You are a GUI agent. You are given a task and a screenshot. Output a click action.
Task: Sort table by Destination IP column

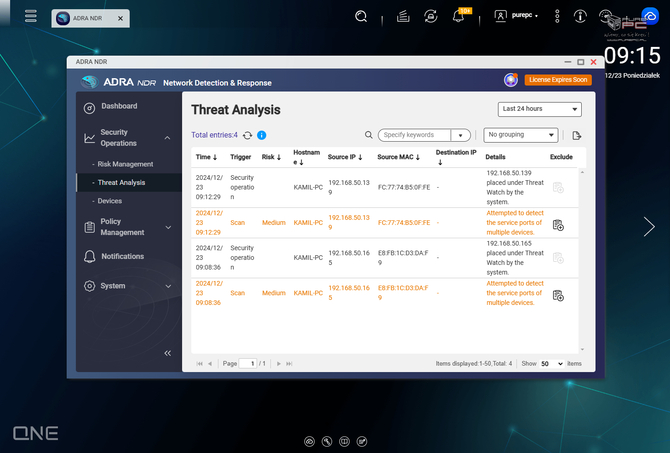pyautogui.click(x=456, y=157)
